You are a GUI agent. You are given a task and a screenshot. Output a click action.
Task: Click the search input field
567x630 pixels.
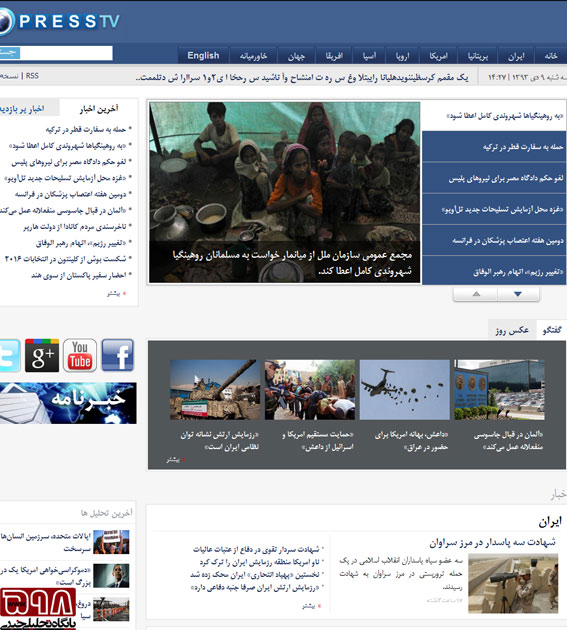(x=66, y=53)
